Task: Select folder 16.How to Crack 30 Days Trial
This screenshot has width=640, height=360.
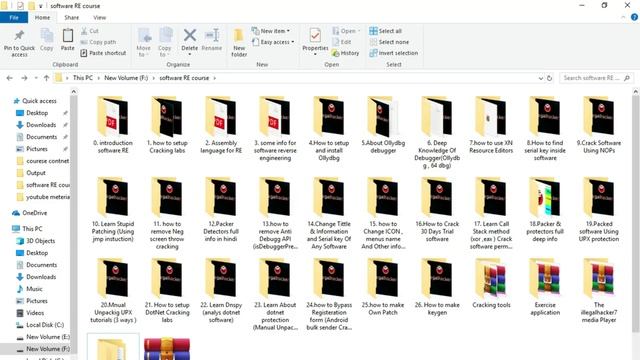Action: pos(437,210)
